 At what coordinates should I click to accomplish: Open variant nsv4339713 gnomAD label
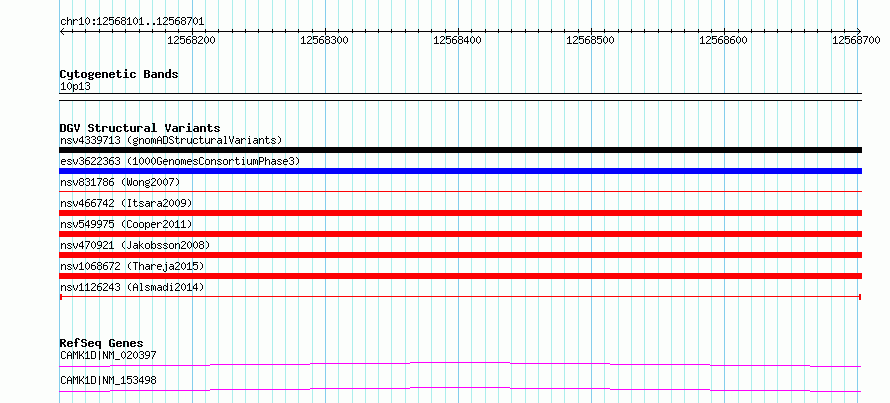click(171, 140)
